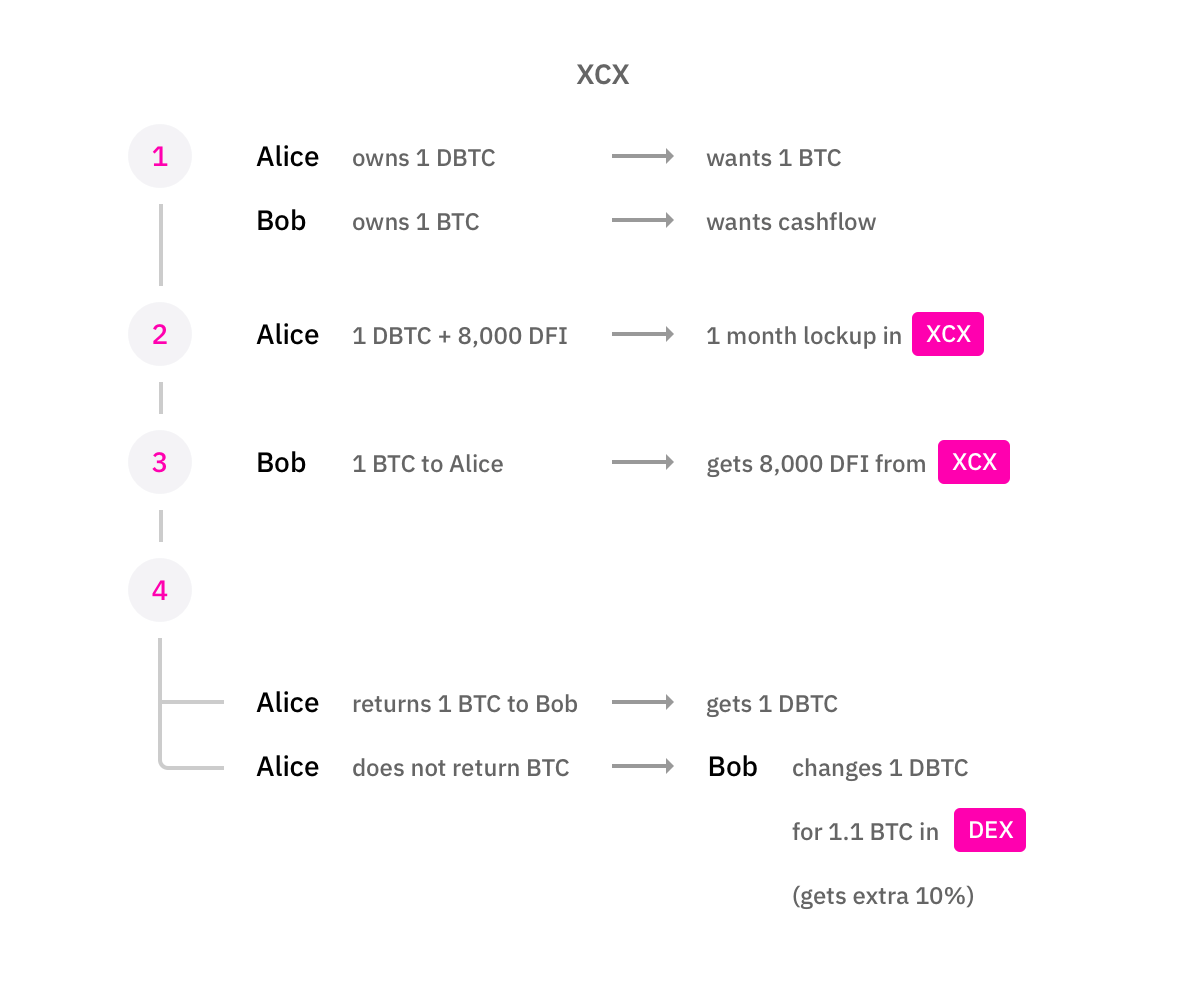Select the step 4 circle
The height and width of the screenshot is (988, 1200).
(160, 590)
